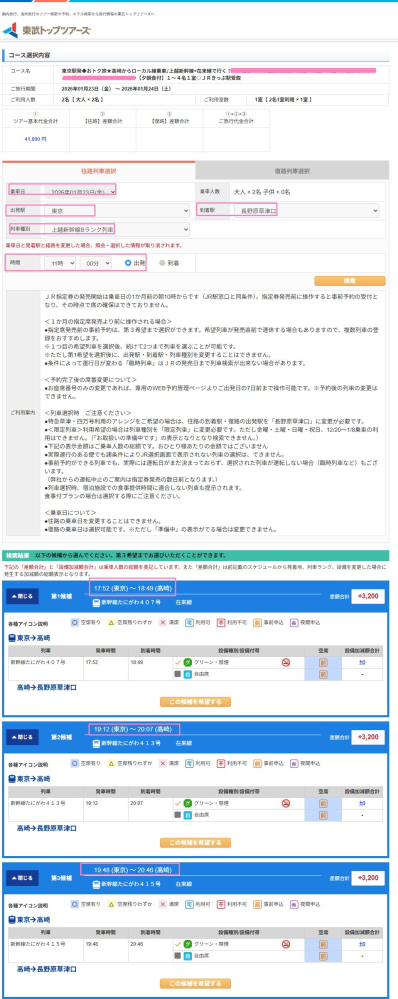The image size is (398, 999).
Task: Toggle 自由席 checkbox for たにがわ415号
Action: (178, 955)
